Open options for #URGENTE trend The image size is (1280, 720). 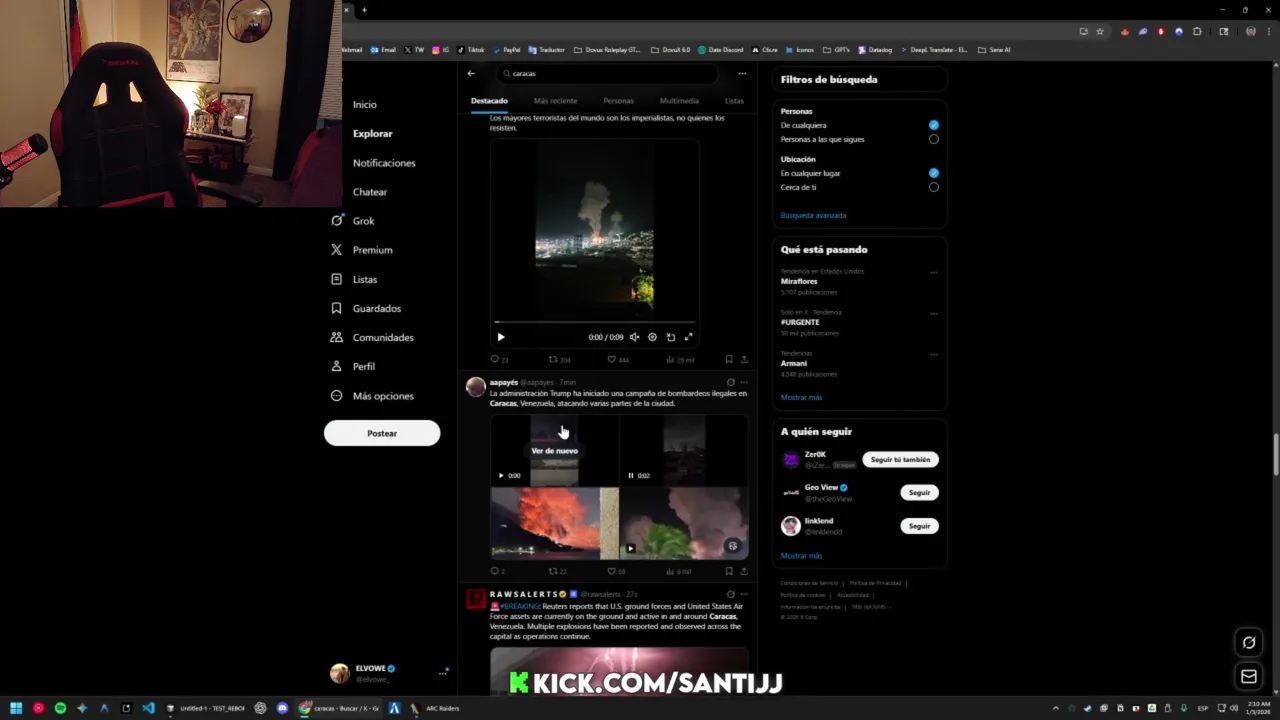coord(934,313)
